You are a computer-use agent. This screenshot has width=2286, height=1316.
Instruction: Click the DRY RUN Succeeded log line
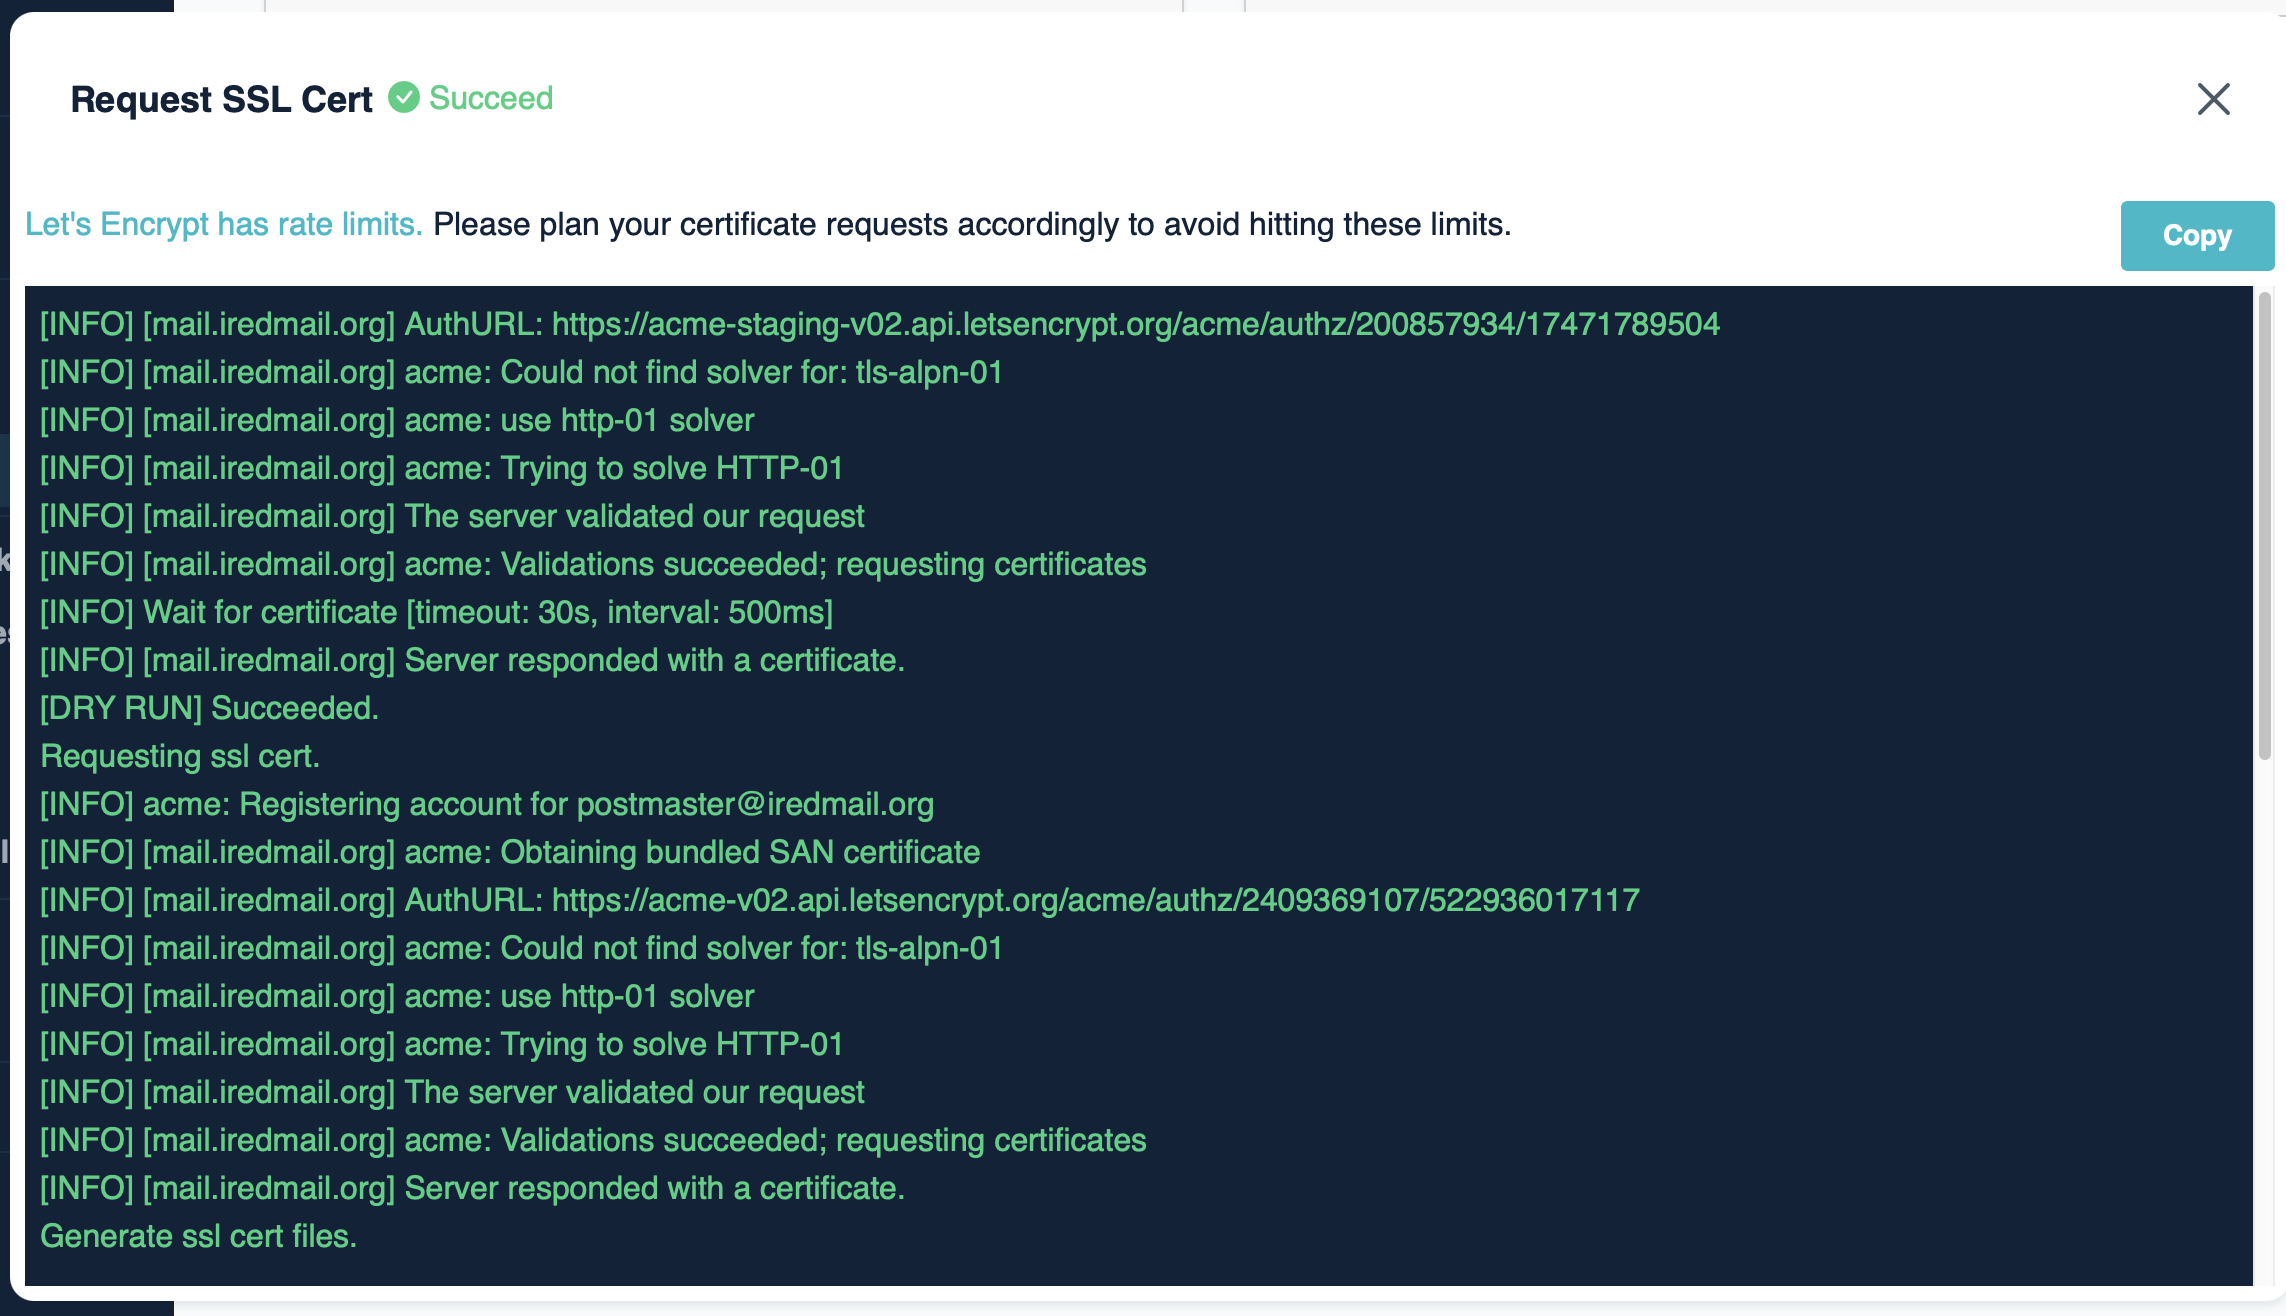[209, 708]
